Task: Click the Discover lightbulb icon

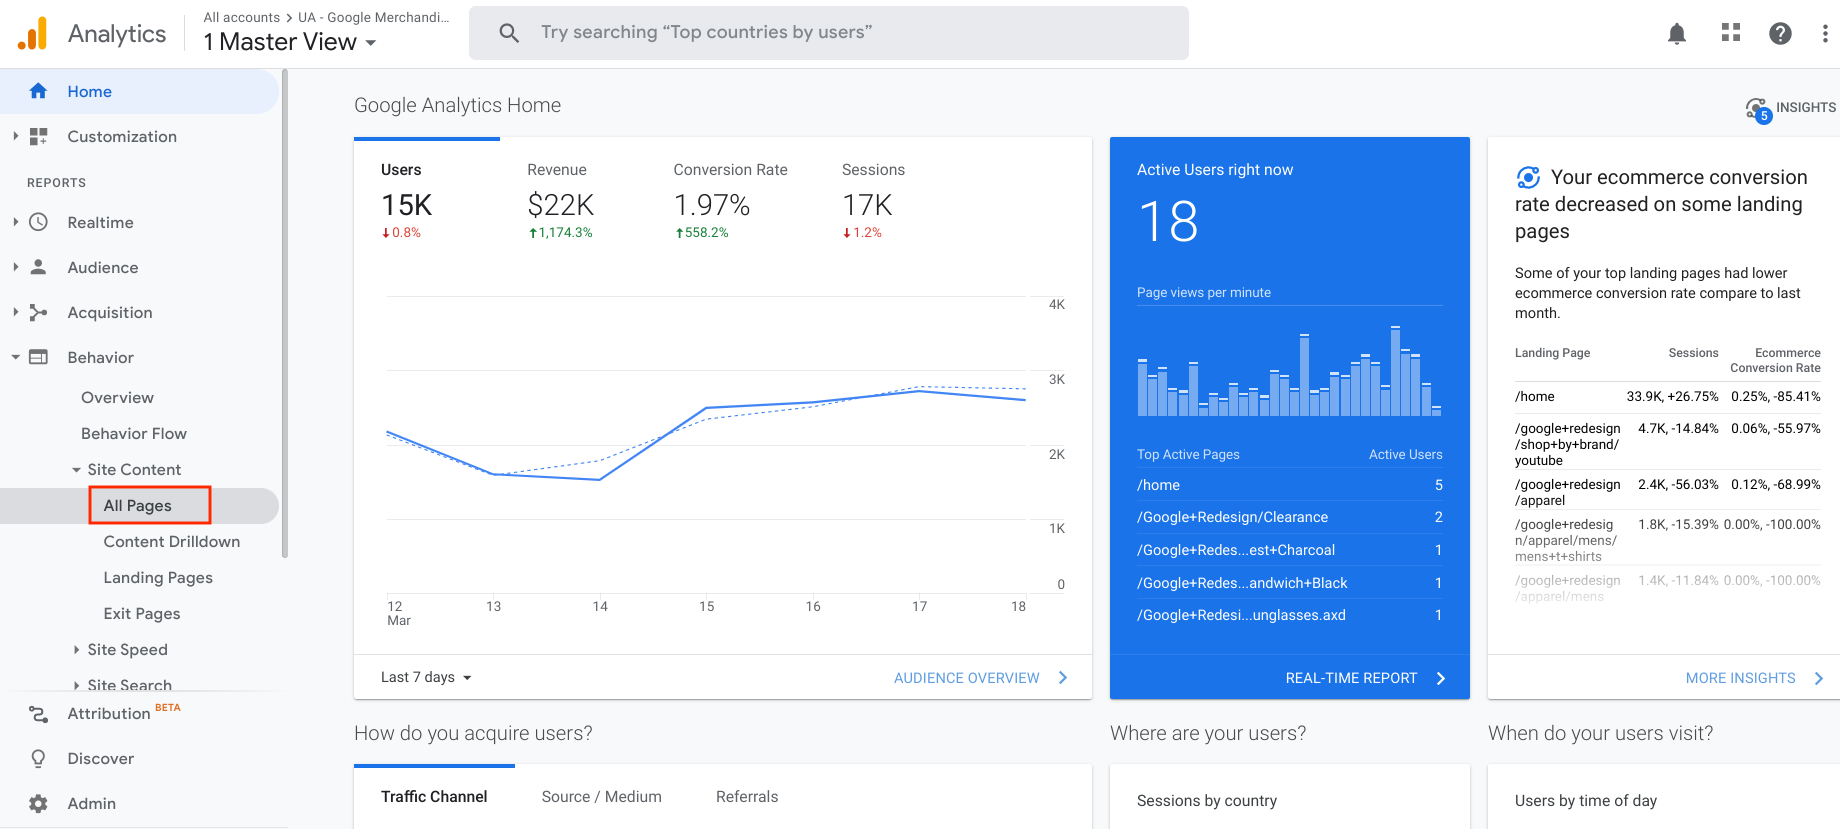Action: [x=38, y=759]
